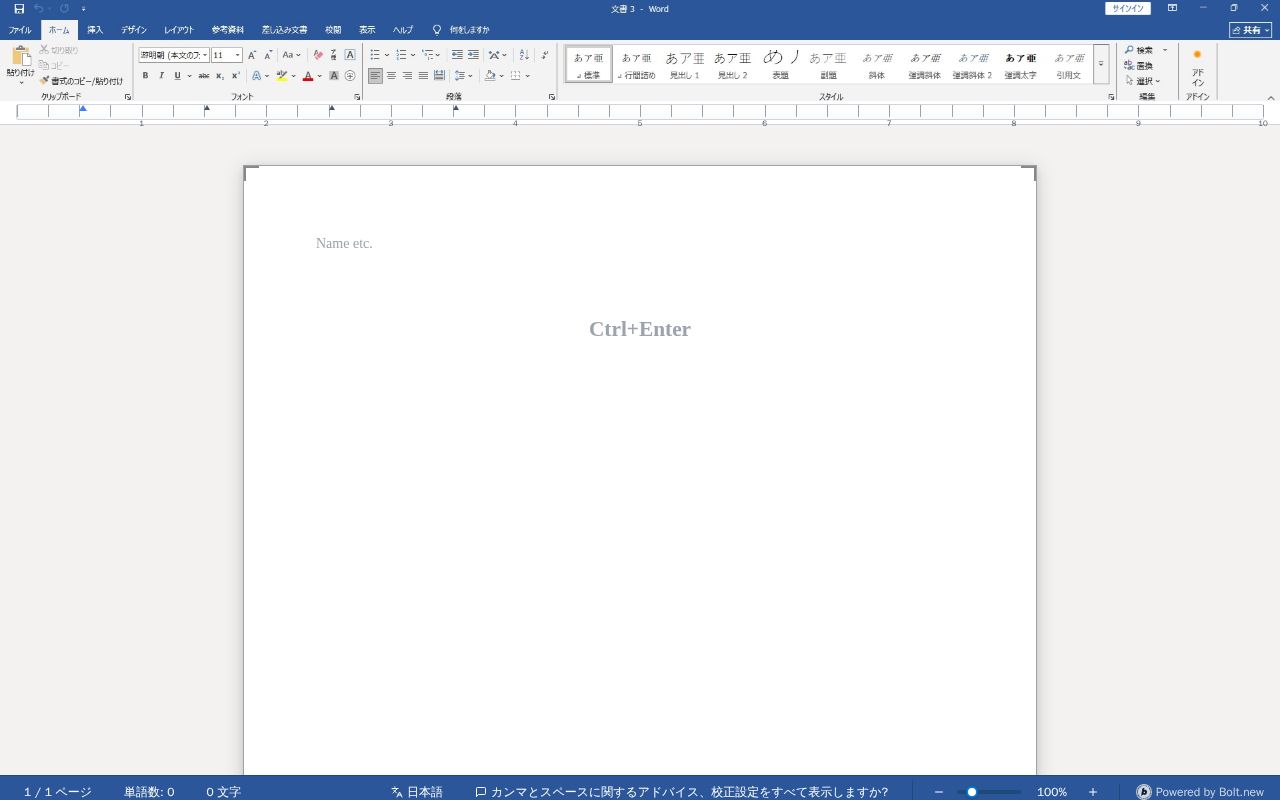
Task: Decrease font size with the shrink font icon
Action: (x=268, y=55)
